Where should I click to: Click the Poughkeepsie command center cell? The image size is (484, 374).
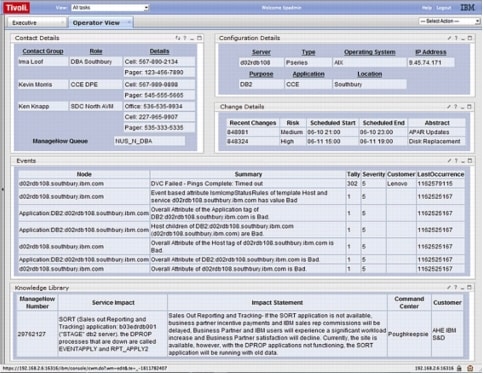[x=409, y=334]
